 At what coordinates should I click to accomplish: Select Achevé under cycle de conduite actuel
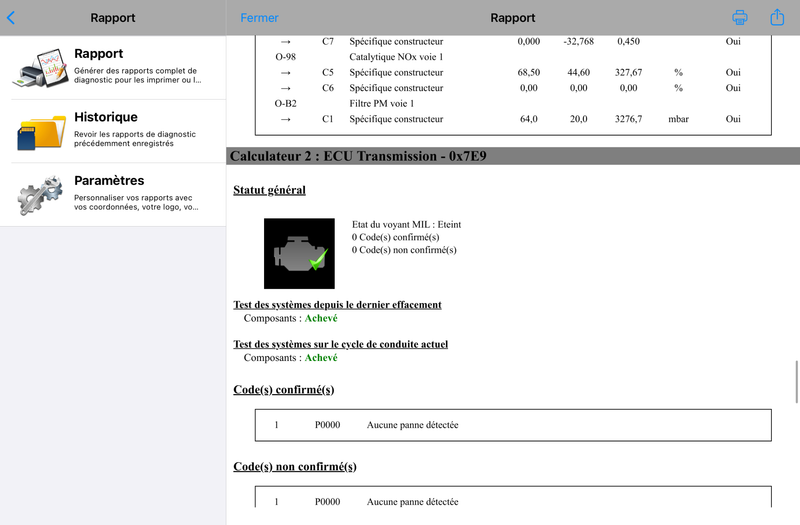click(321, 358)
